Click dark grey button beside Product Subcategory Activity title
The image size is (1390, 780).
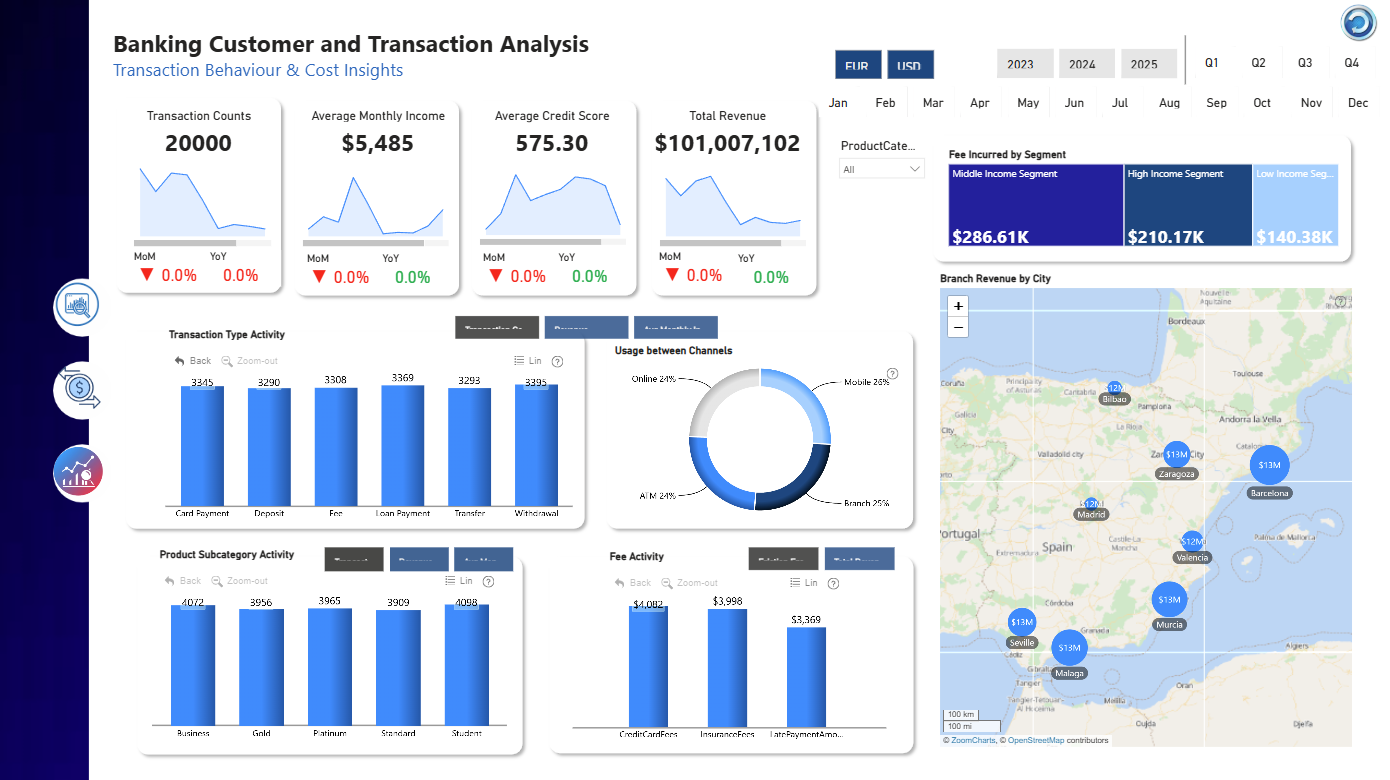coord(354,559)
